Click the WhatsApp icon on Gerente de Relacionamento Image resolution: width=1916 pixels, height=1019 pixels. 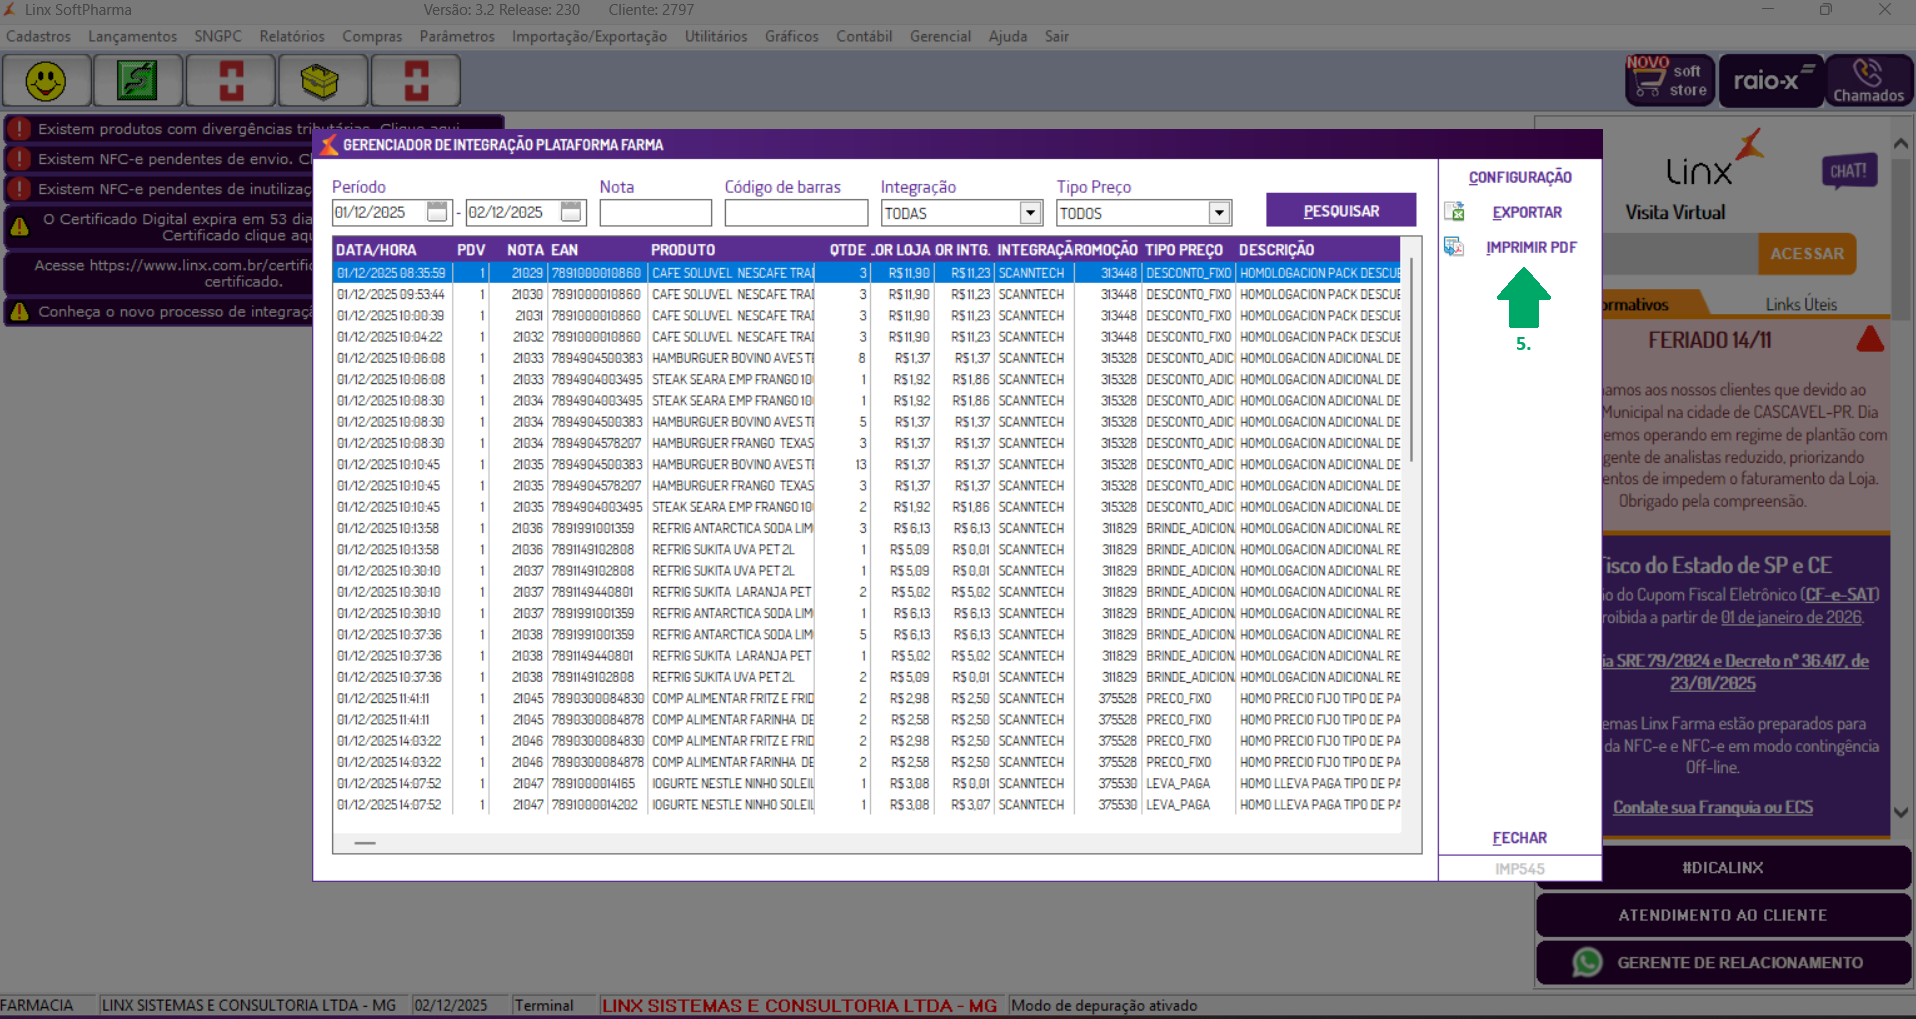[1587, 962]
